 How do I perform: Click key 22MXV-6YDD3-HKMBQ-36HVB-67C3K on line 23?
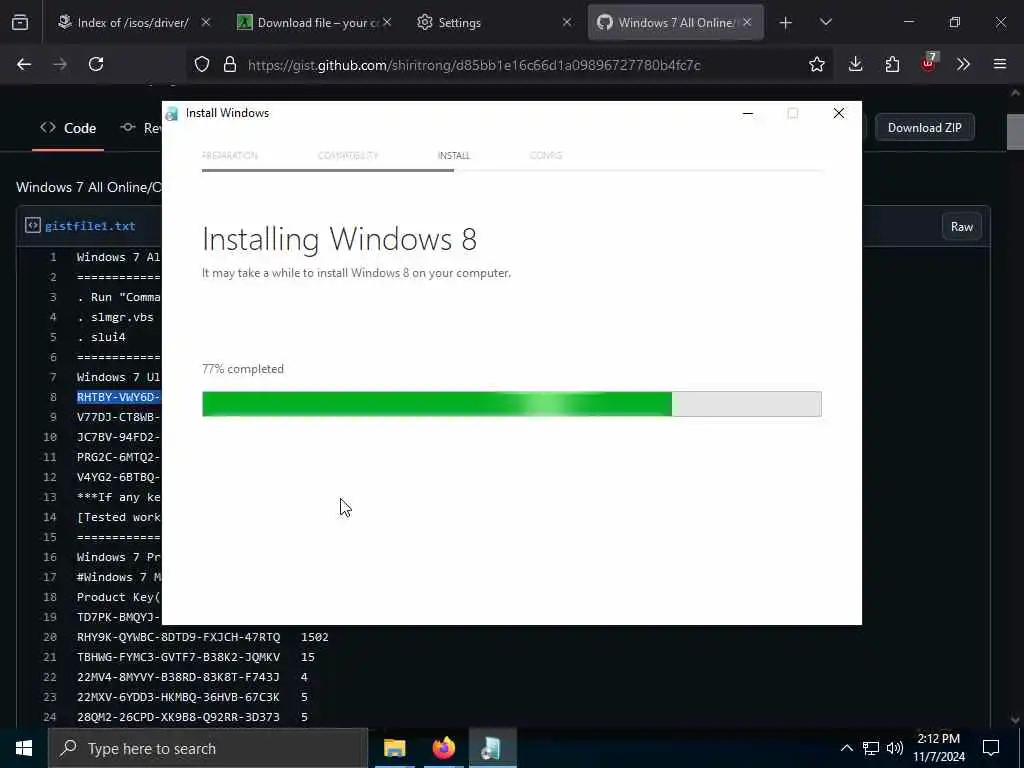coord(178,697)
